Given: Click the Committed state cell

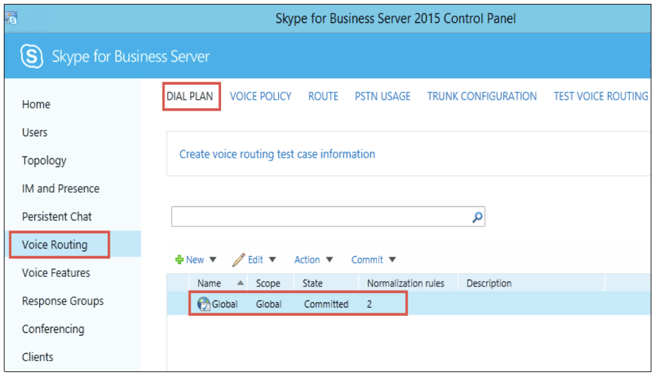Looking at the screenshot, I should [326, 304].
